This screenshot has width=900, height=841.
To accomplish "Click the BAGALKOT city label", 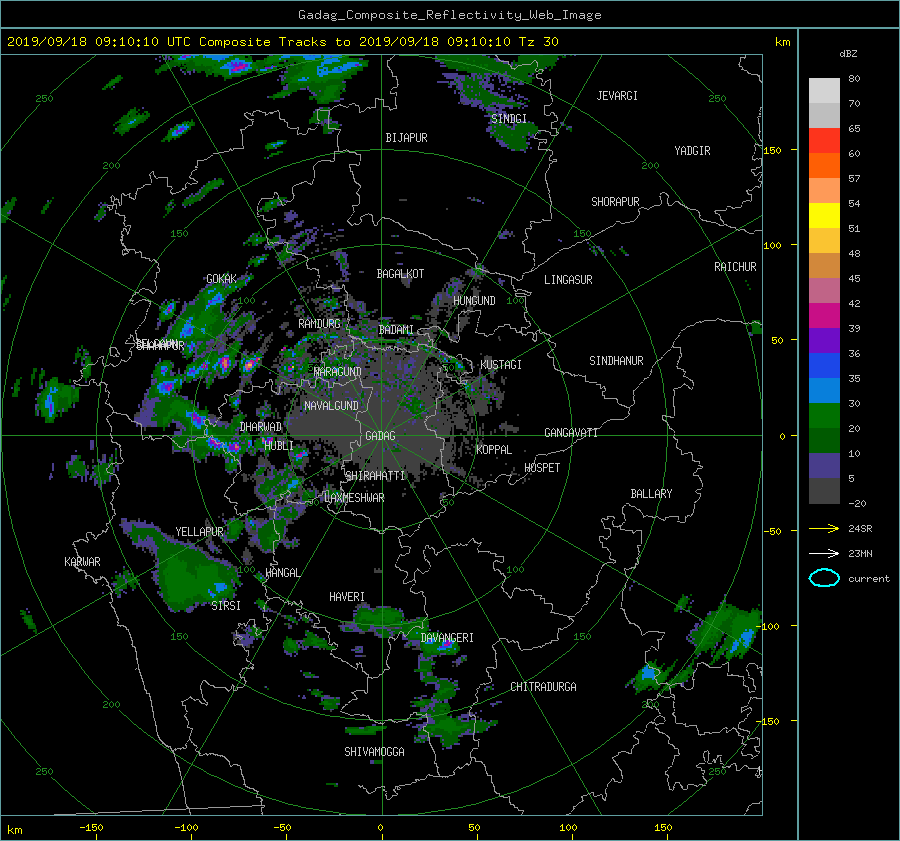I will pyautogui.click(x=400, y=274).
